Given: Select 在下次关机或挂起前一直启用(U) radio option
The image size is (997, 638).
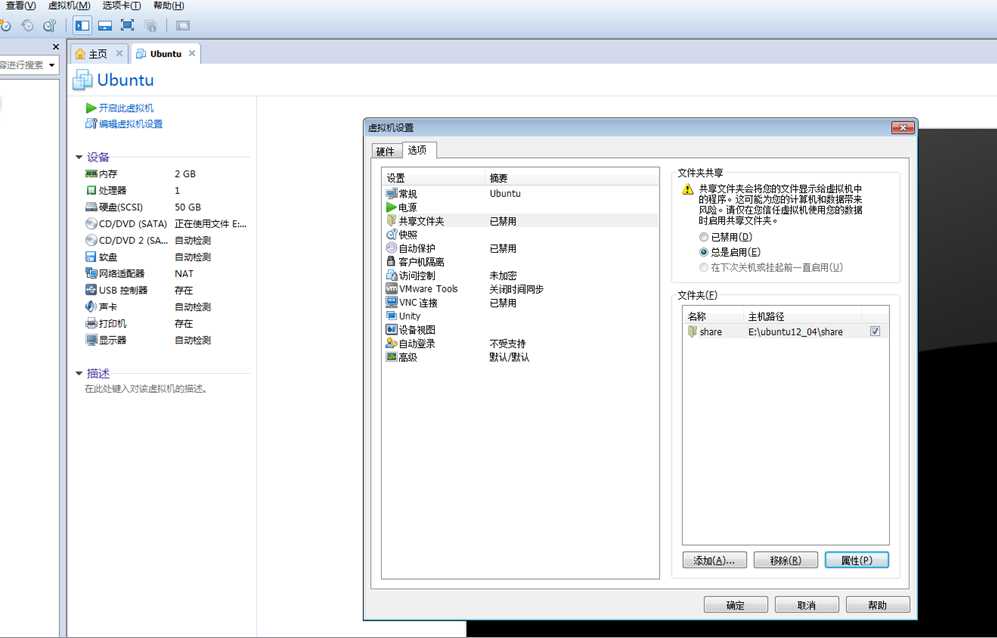Looking at the screenshot, I should point(703,267).
